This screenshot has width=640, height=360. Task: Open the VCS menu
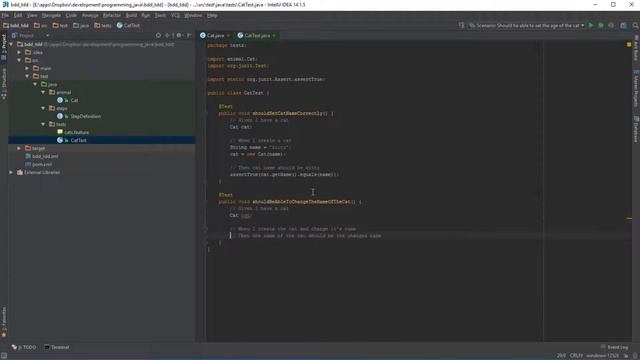[x=176, y=15]
